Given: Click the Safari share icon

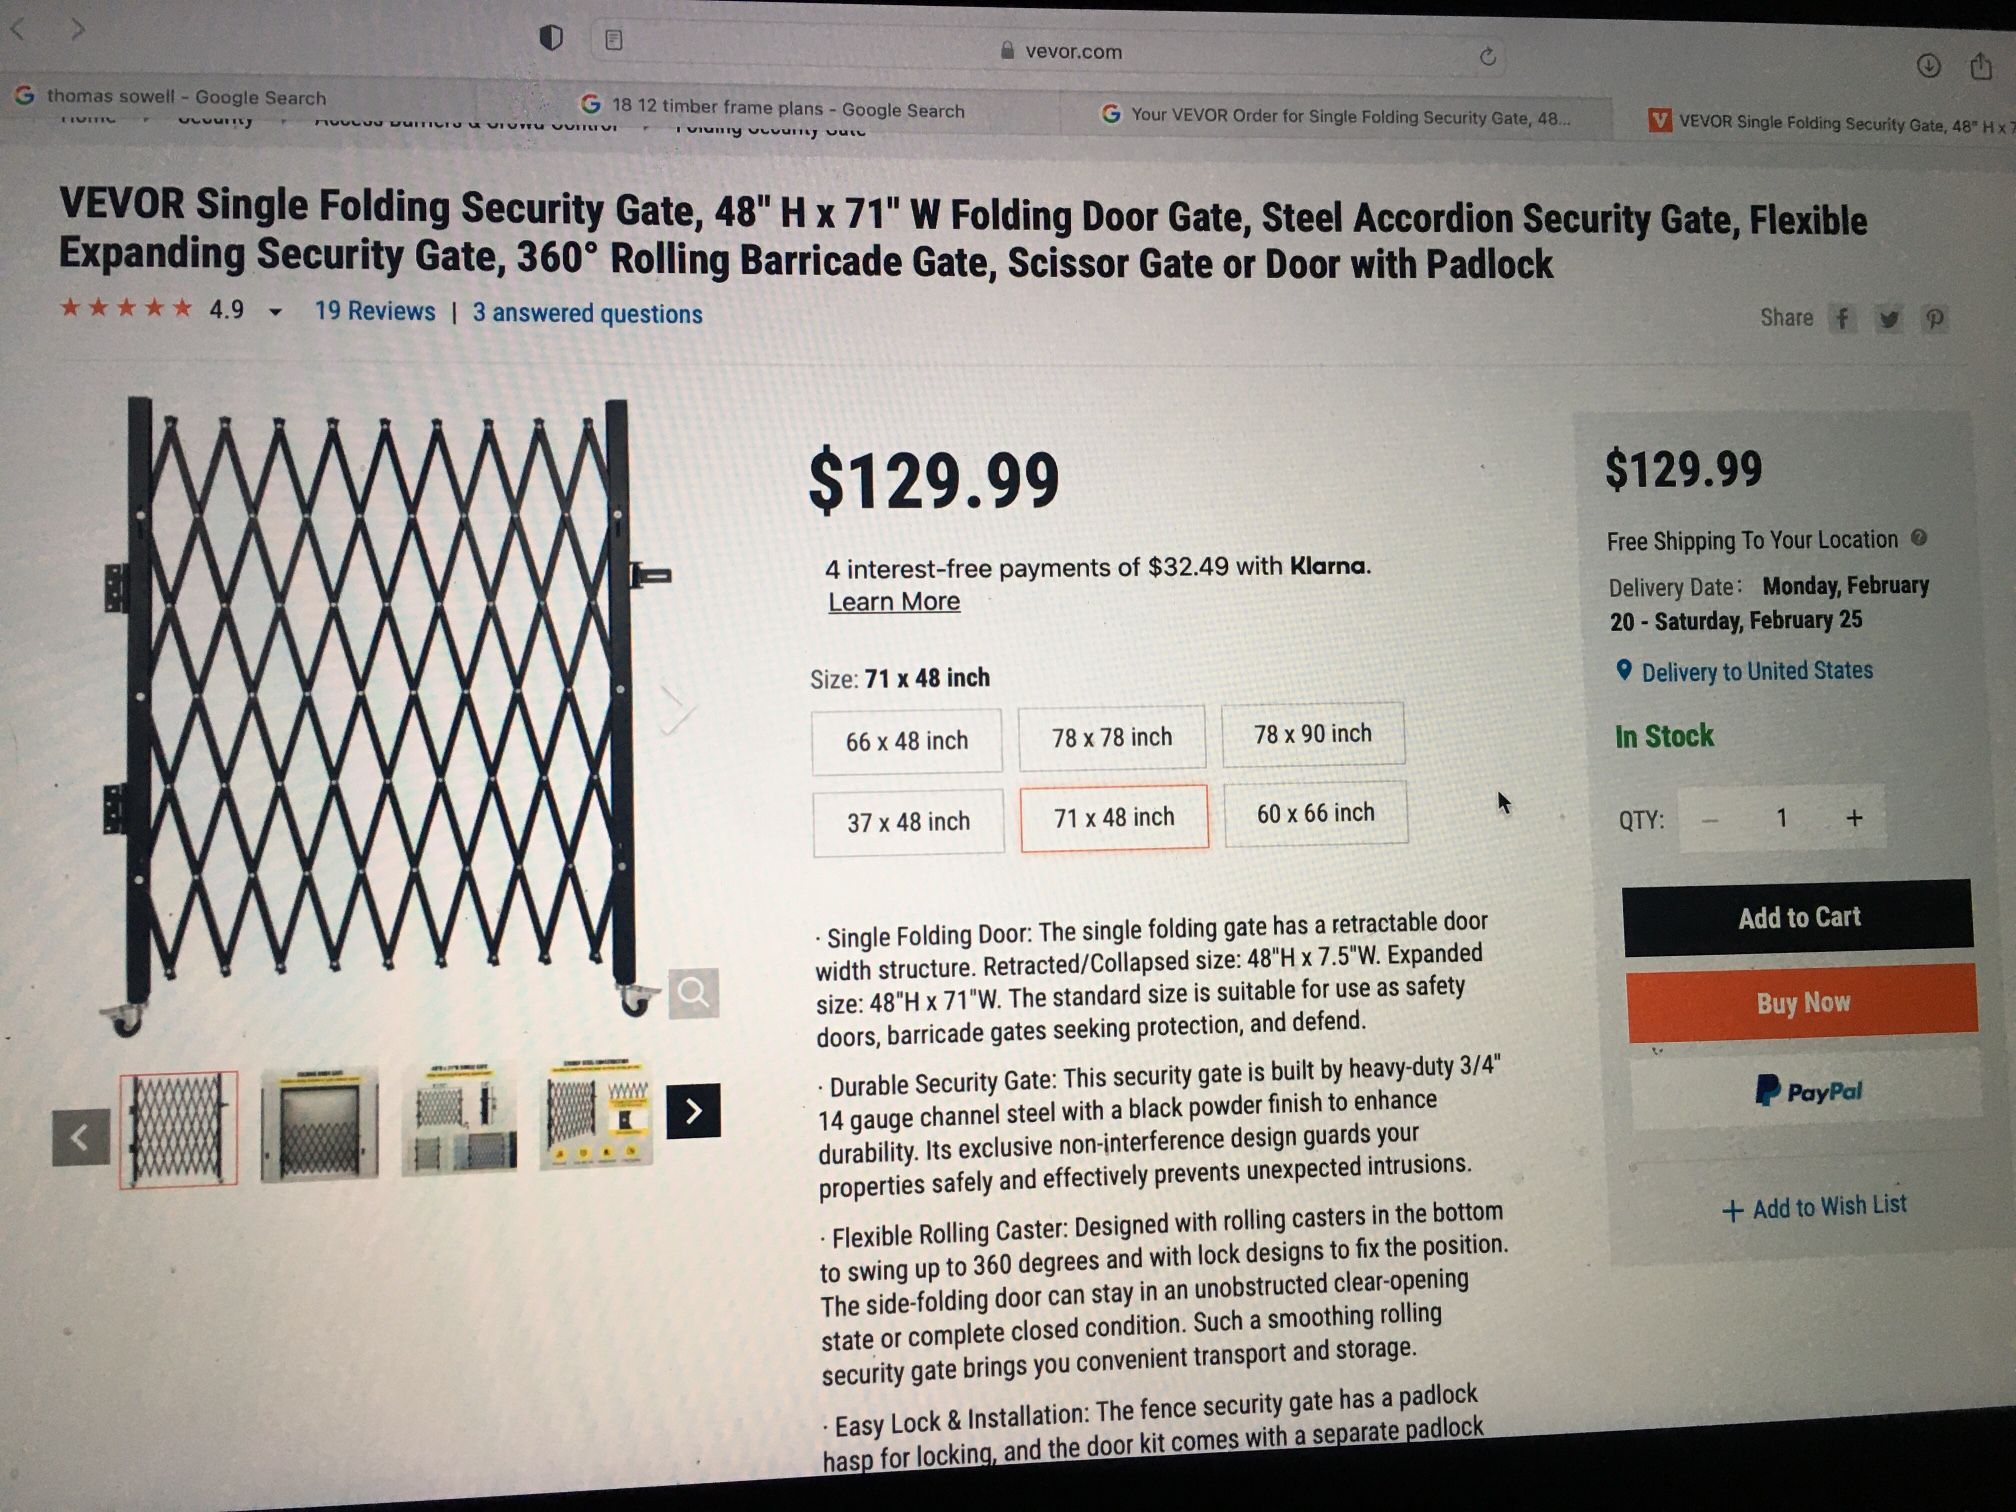Looking at the screenshot, I should (x=1980, y=67).
